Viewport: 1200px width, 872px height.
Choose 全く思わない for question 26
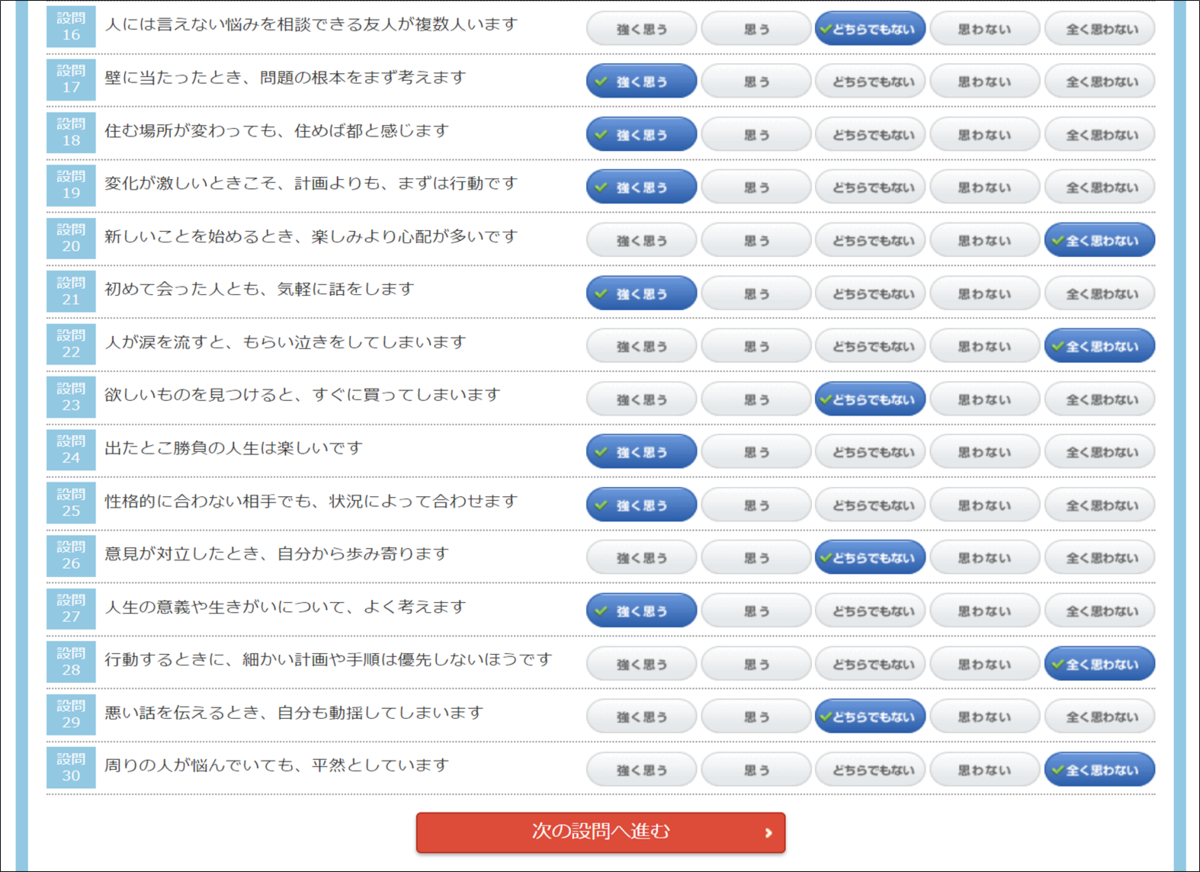tap(1100, 557)
